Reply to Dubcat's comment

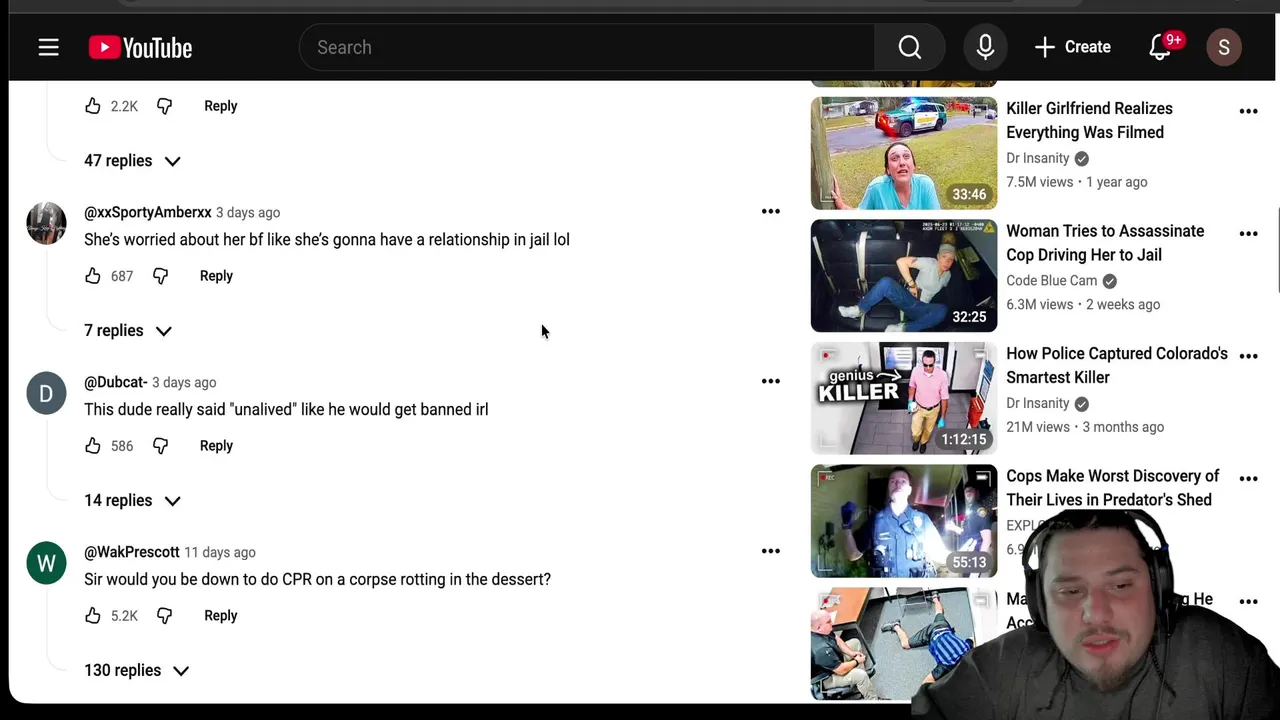tap(216, 446)
